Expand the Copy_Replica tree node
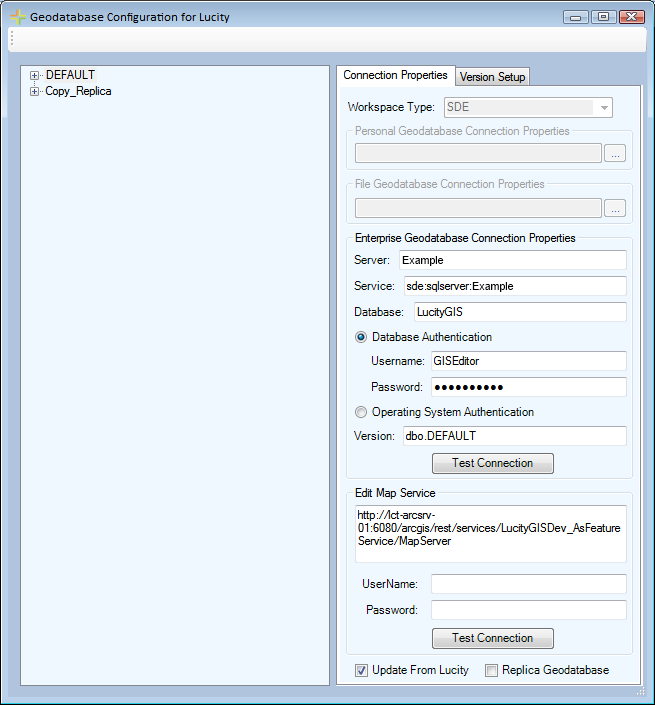Screen dimensions: 655x705 point(34,92)
